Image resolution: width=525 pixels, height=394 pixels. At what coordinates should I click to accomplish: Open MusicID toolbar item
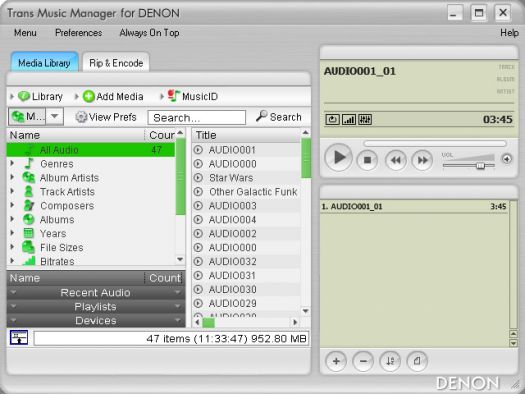click(x=193, y=96)
